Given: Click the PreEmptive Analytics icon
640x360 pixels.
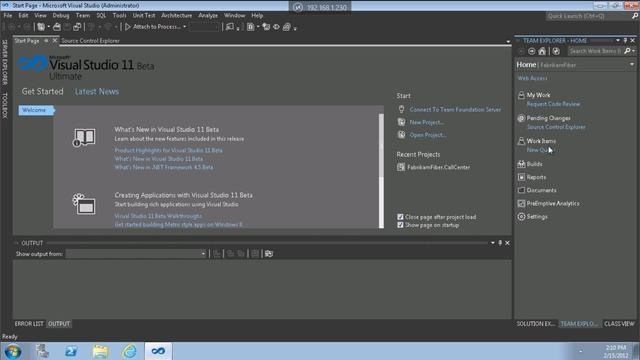Looking at the screenshot, I should point(521,203).
